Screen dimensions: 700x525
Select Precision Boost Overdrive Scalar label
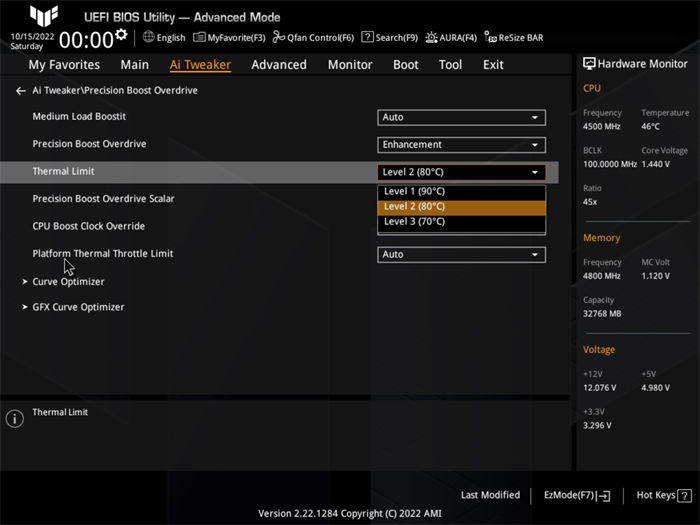click(103, 199)
